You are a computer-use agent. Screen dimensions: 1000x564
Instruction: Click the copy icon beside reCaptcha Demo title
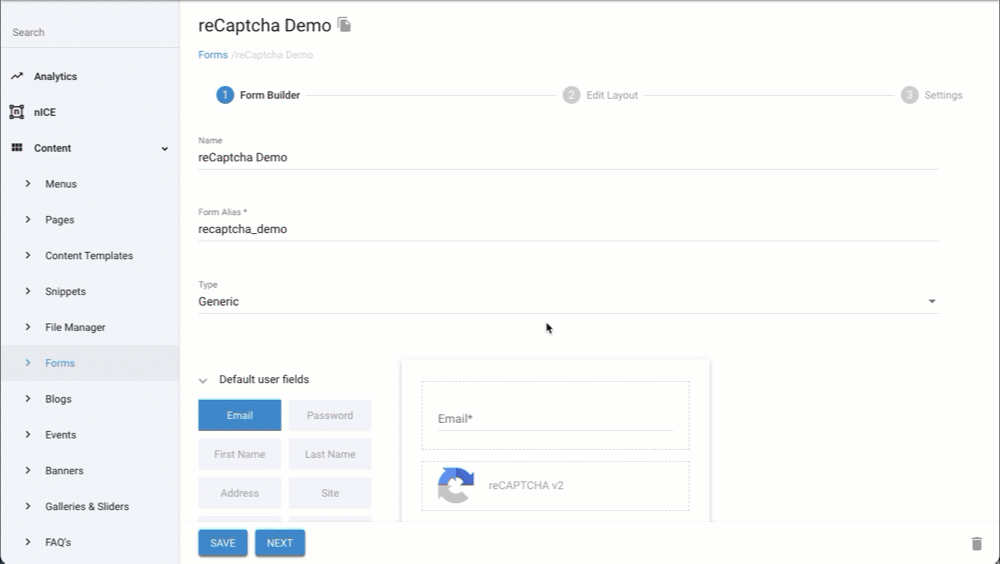[344, 25]
